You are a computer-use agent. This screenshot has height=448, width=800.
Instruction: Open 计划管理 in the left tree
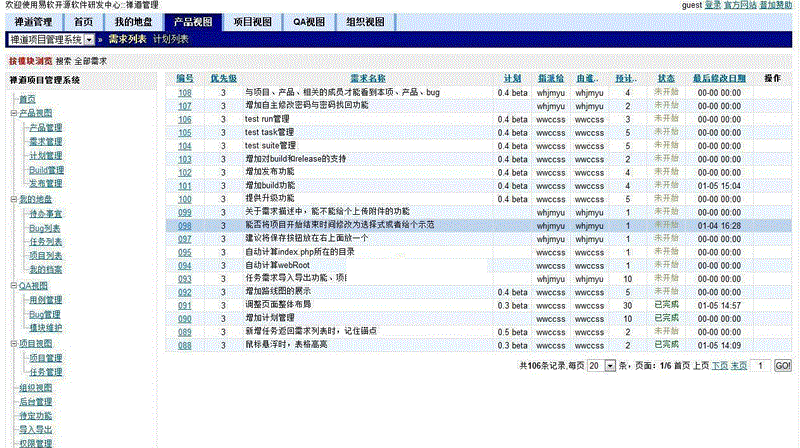pyautogui.click(x=45, y=156)
